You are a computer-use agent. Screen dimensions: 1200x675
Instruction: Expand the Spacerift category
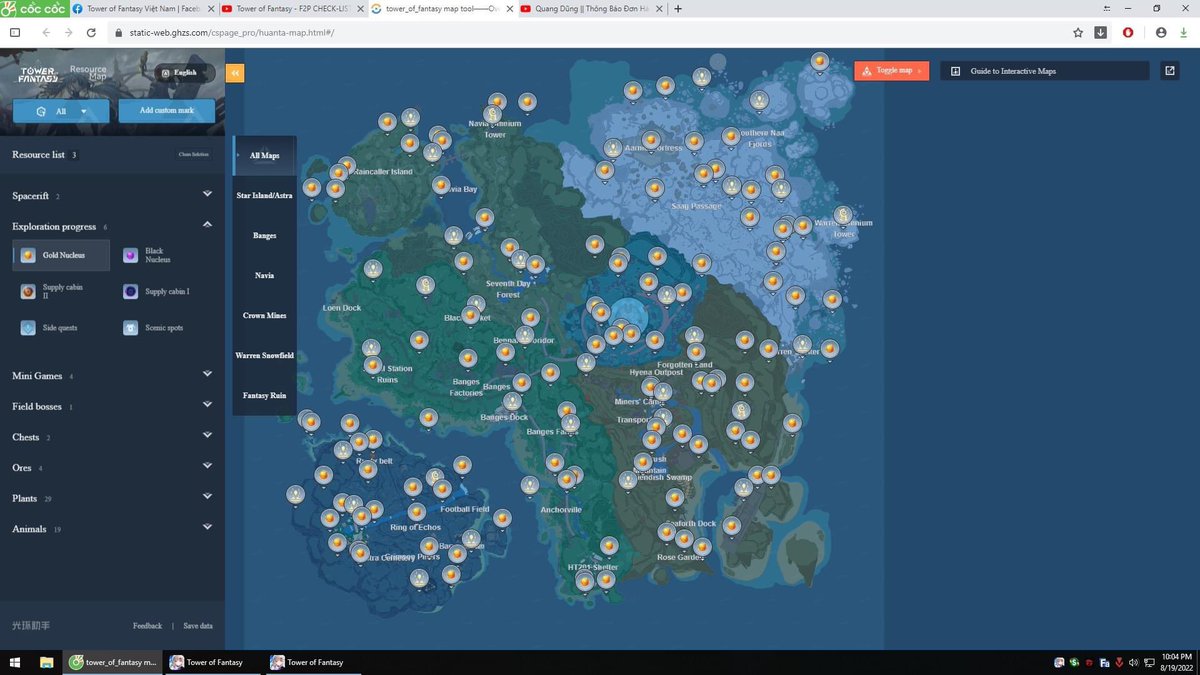[x=207, y=195]
